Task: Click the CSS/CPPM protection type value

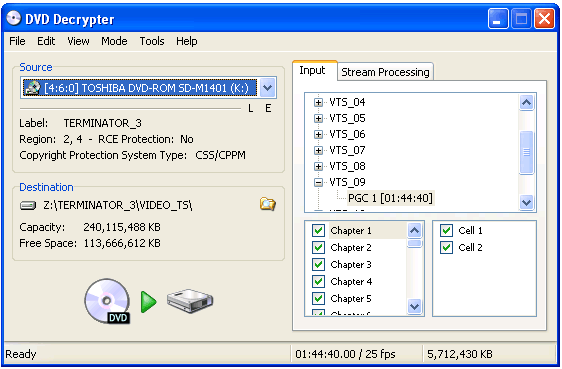Action: (220, 155)
